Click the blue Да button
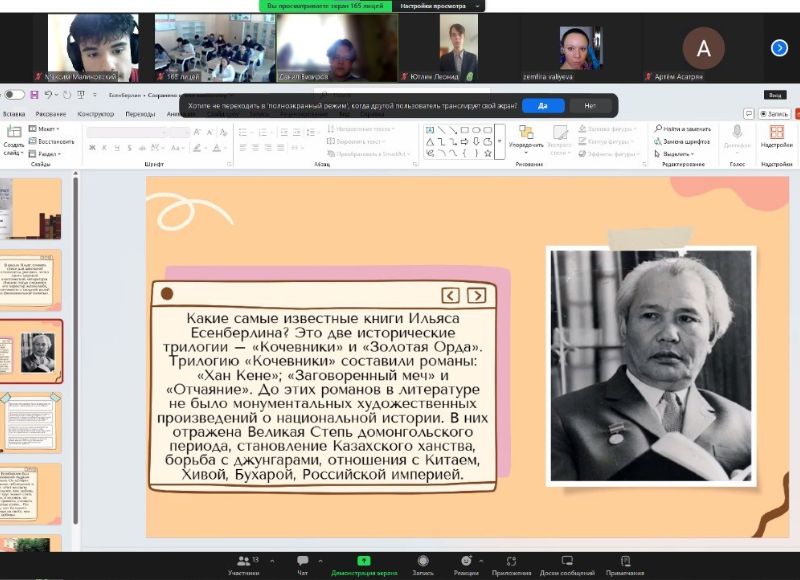This screenshot has width=800, height=580. [542, 105]
